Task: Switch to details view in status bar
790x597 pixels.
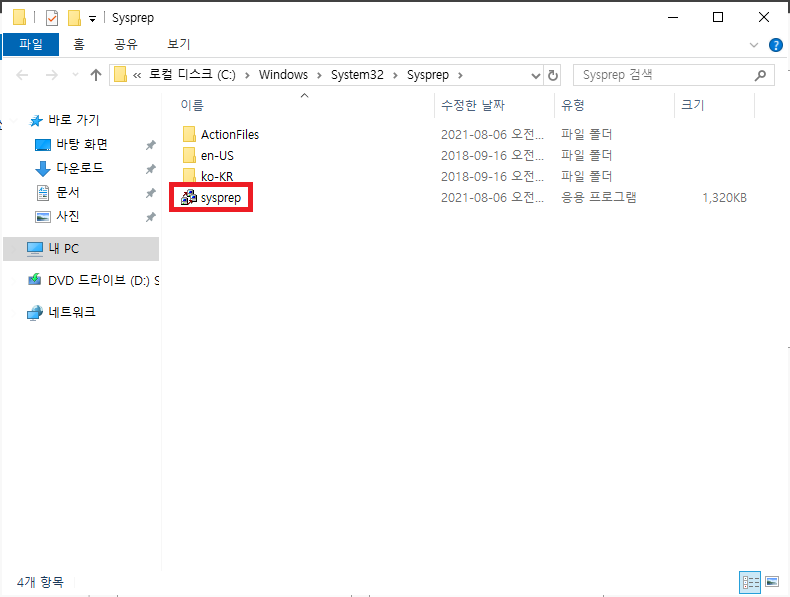Action: [750, 583]
